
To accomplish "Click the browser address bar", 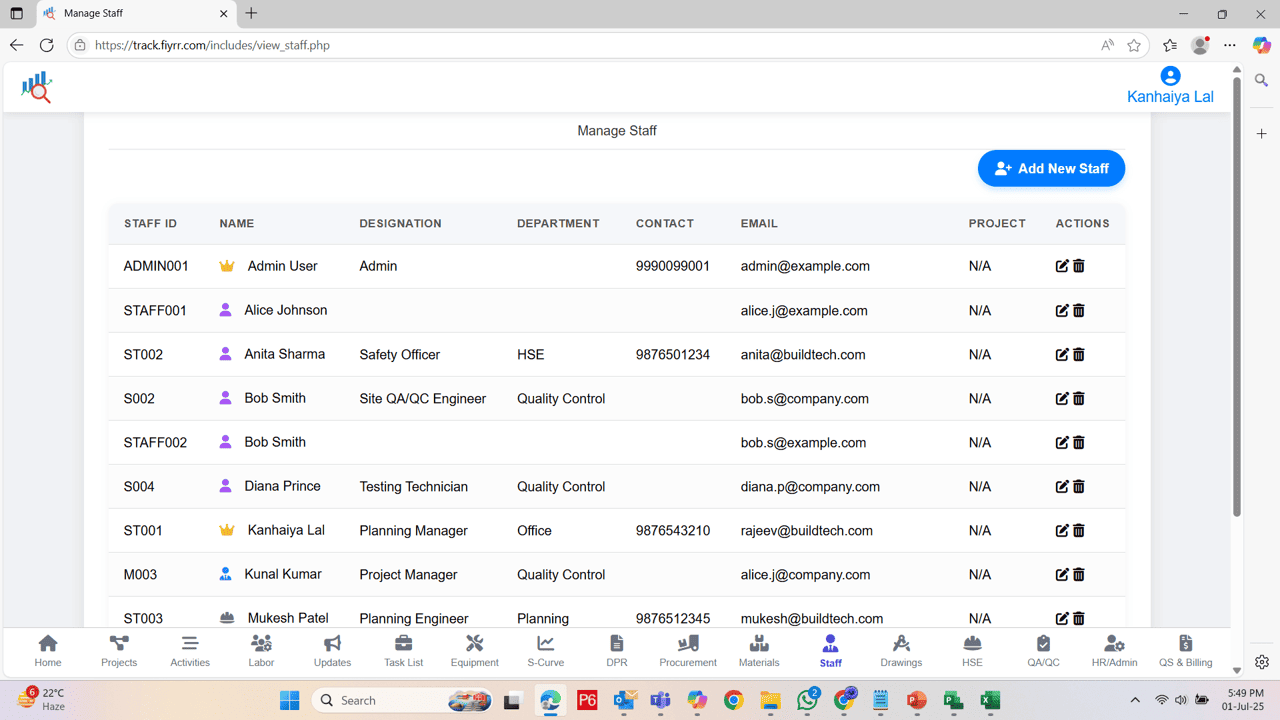I will coord(400,45).
